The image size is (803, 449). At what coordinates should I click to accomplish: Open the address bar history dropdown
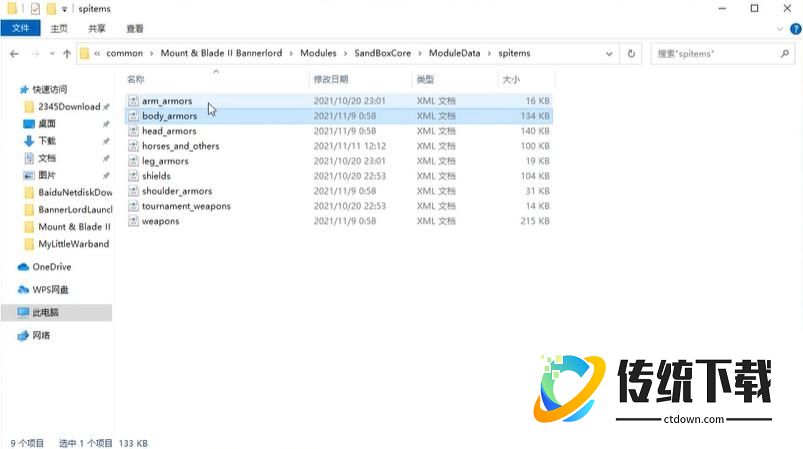pyautogui.click(x=609, y=53)
